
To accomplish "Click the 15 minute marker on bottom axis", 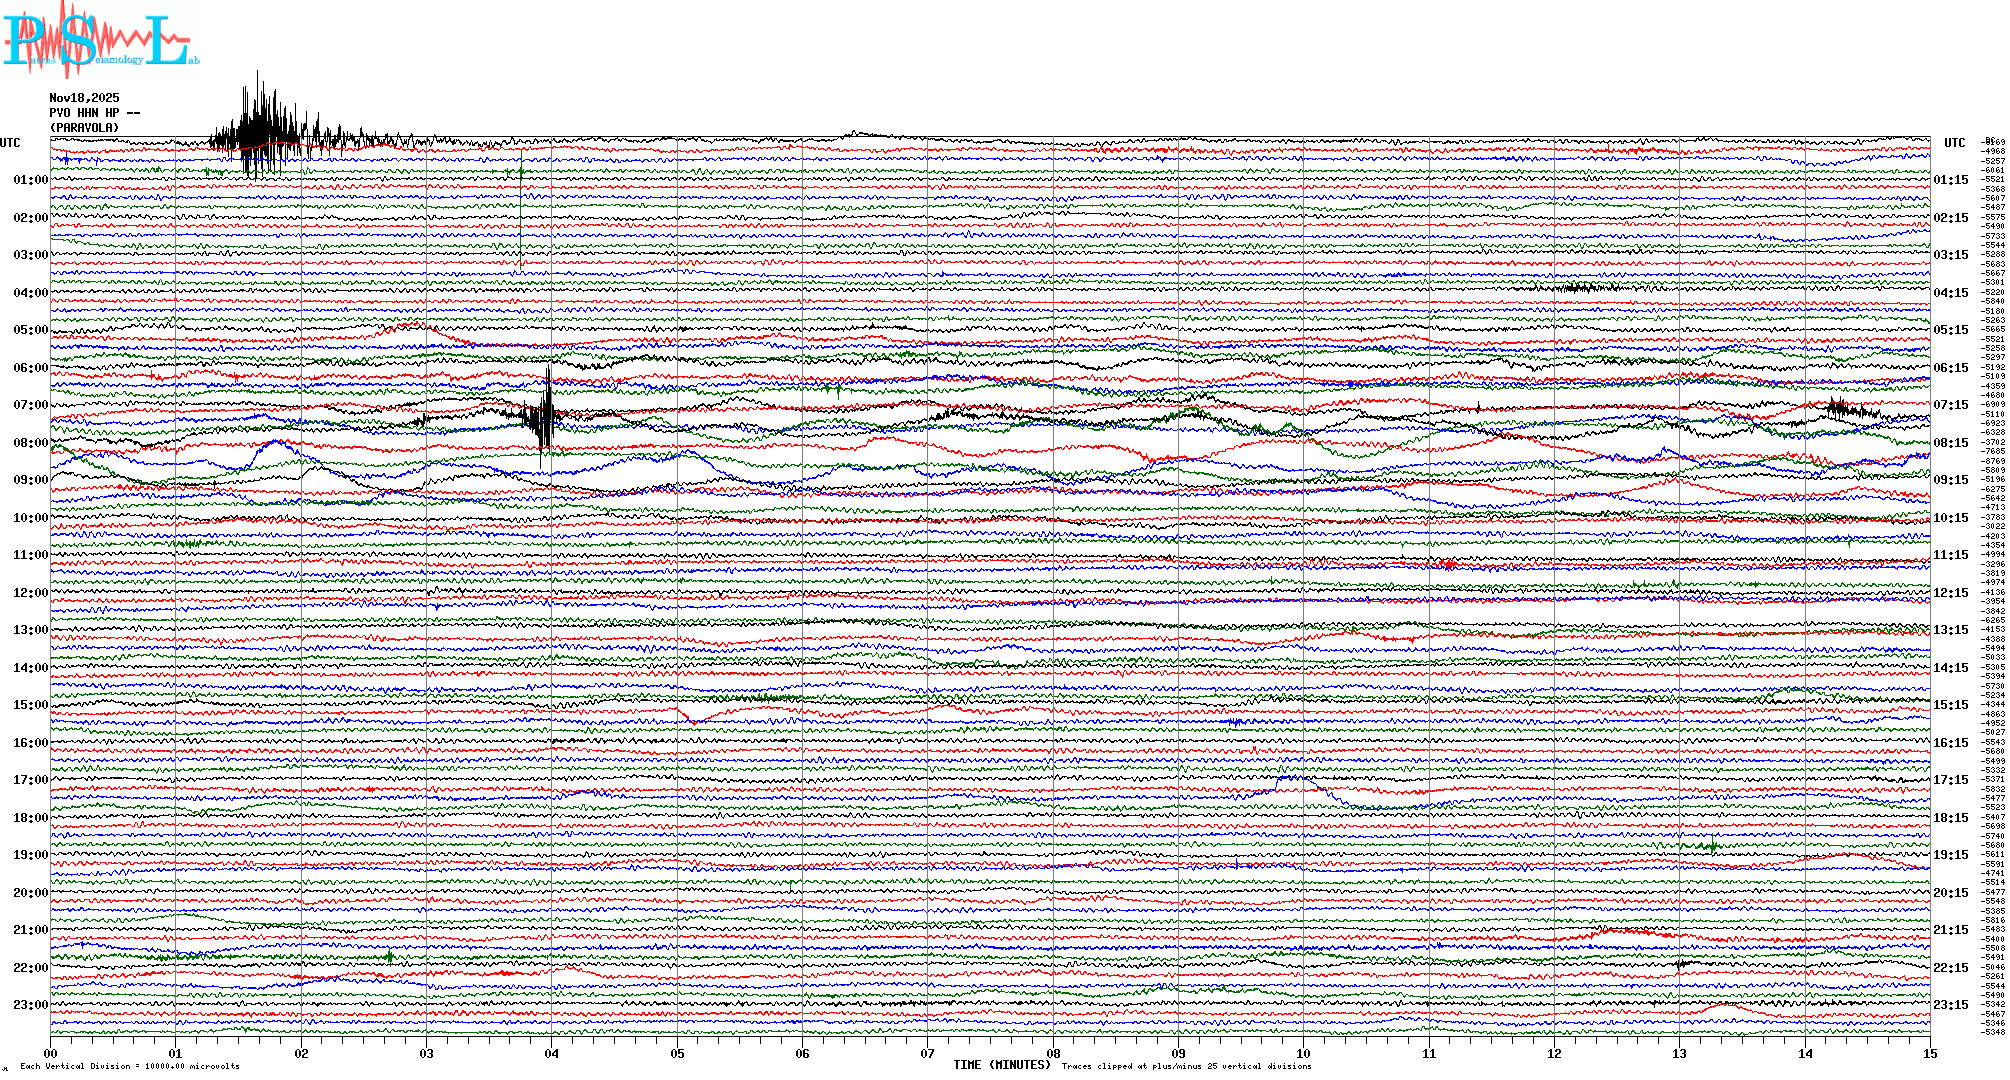I will (x=1929, y=1053).
